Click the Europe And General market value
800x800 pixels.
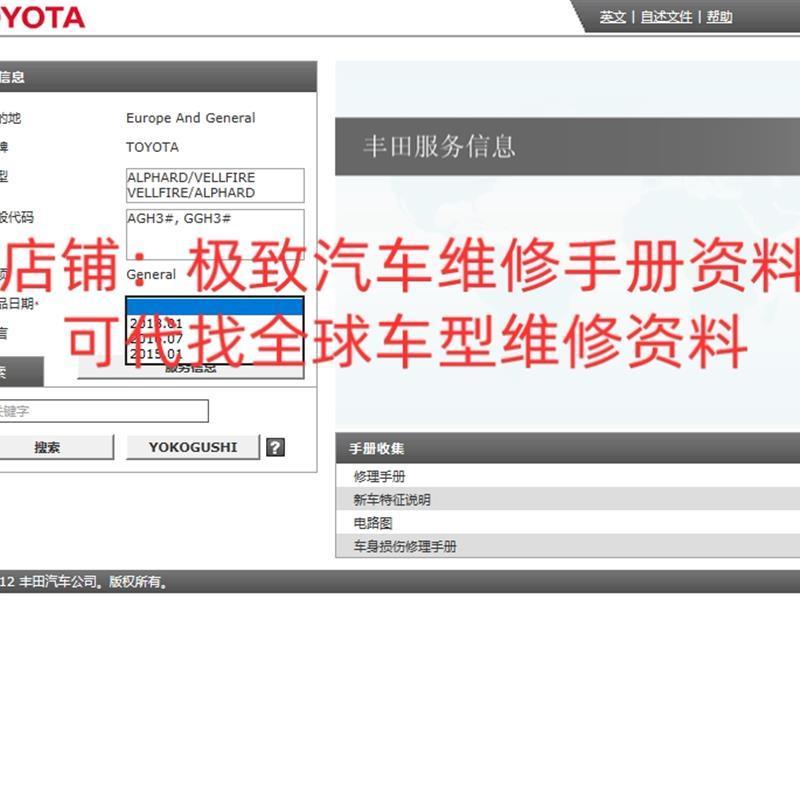(x=191, y=118)
